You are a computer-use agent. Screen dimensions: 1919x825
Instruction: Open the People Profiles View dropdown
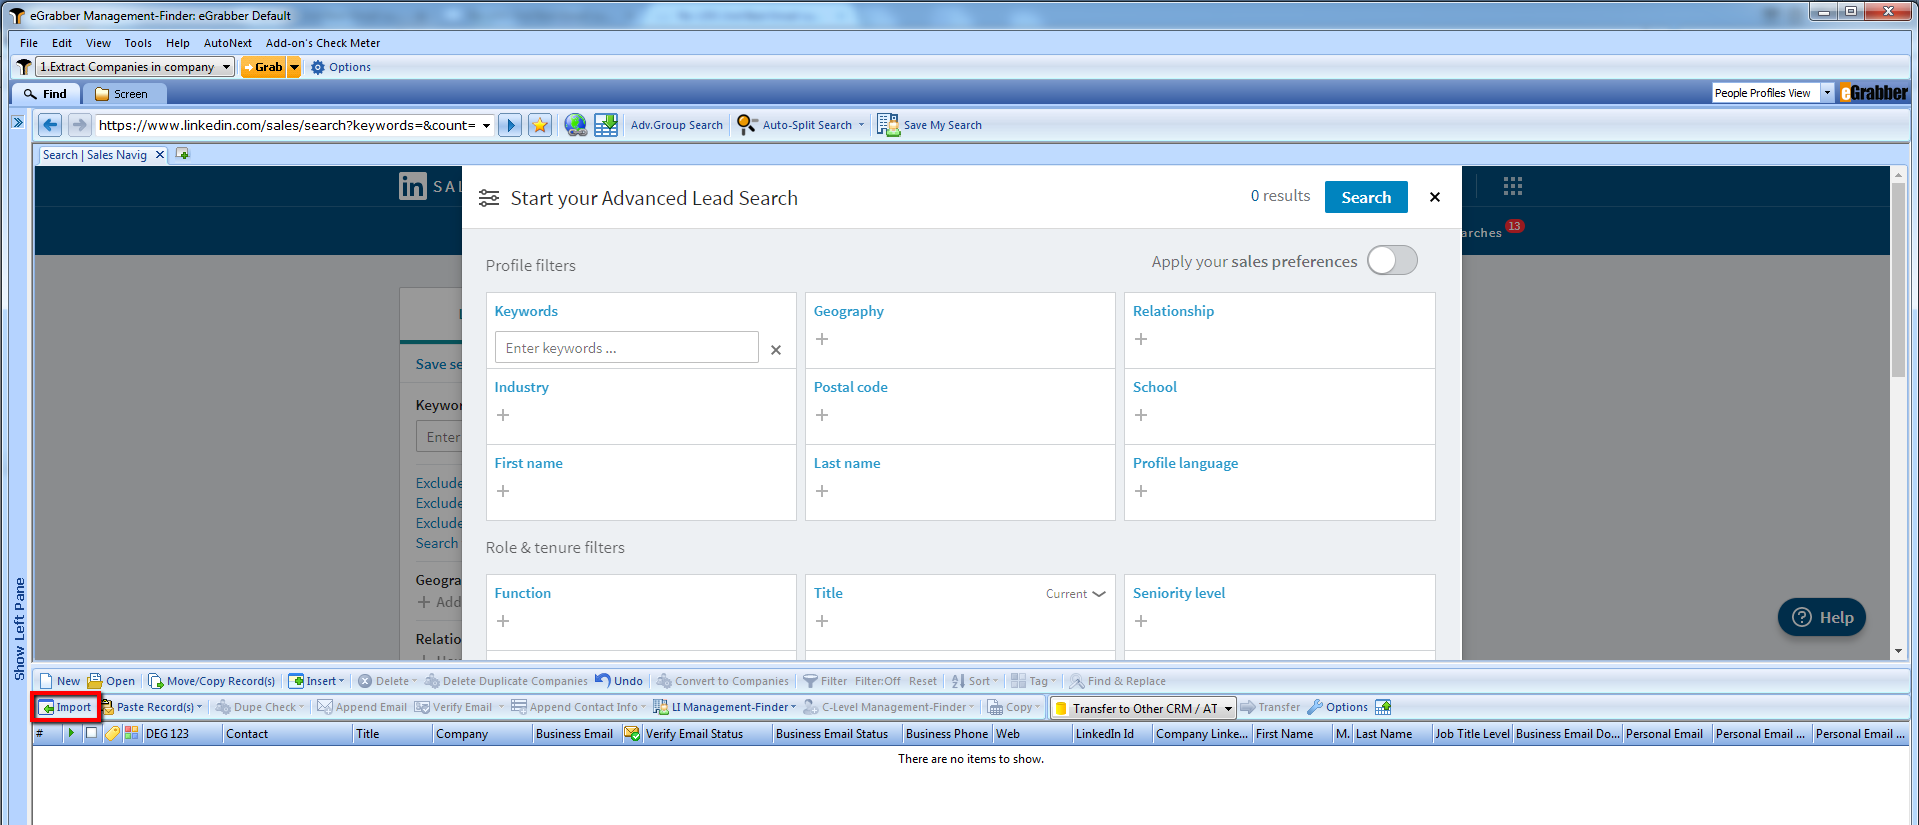[1827, 93]
